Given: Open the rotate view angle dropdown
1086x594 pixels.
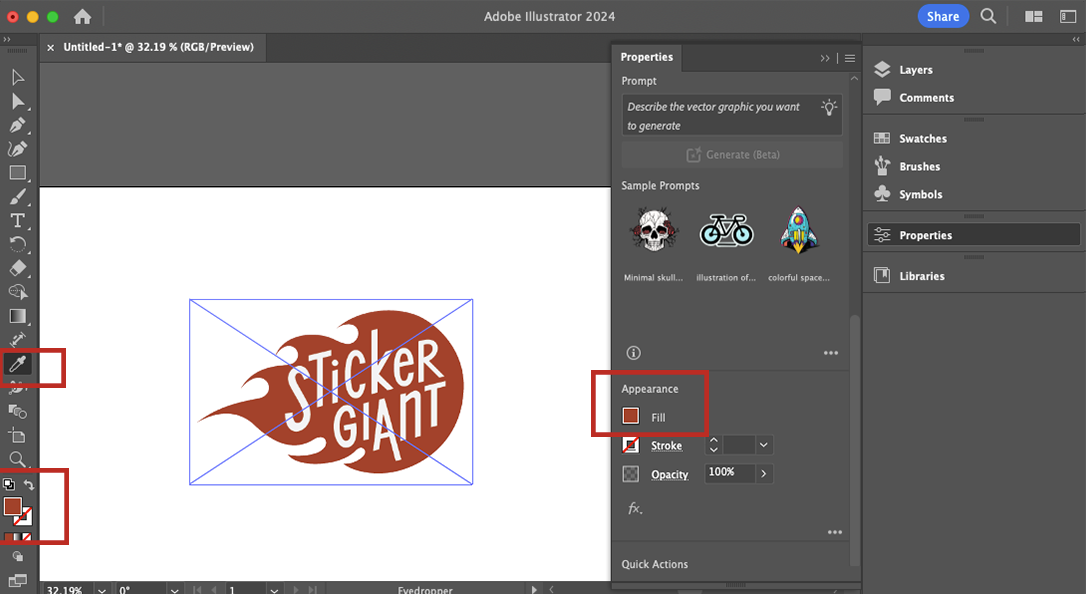Looking at the screenshot, I should [x=175, y=590].
